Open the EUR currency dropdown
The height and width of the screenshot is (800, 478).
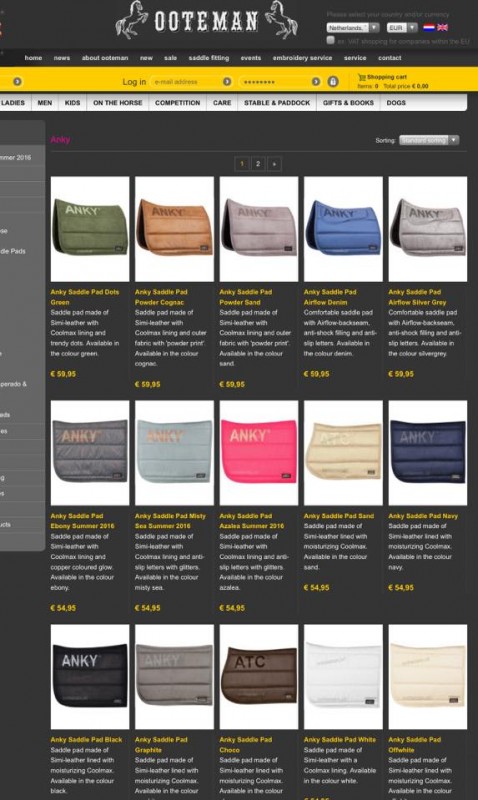tap(401, 28)
